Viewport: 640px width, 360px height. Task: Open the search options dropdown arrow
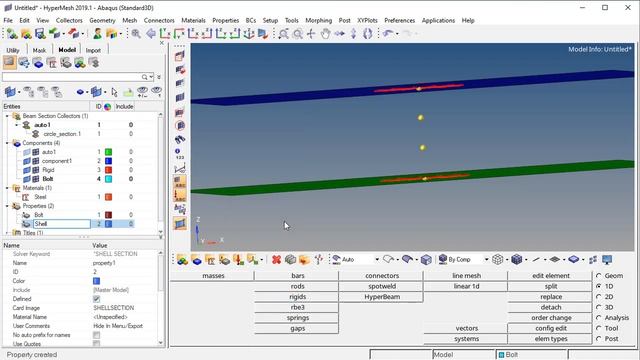pos(151,77)
